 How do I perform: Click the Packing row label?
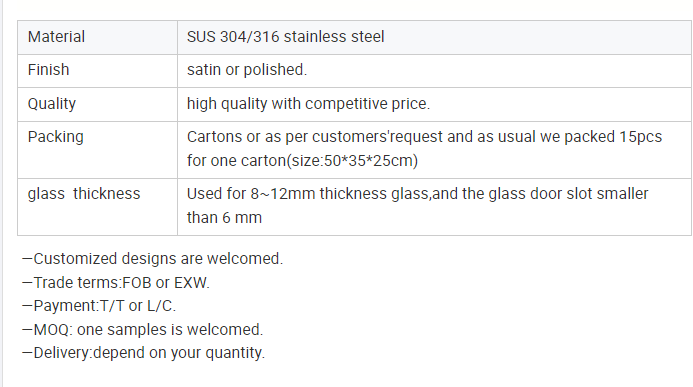55,137
